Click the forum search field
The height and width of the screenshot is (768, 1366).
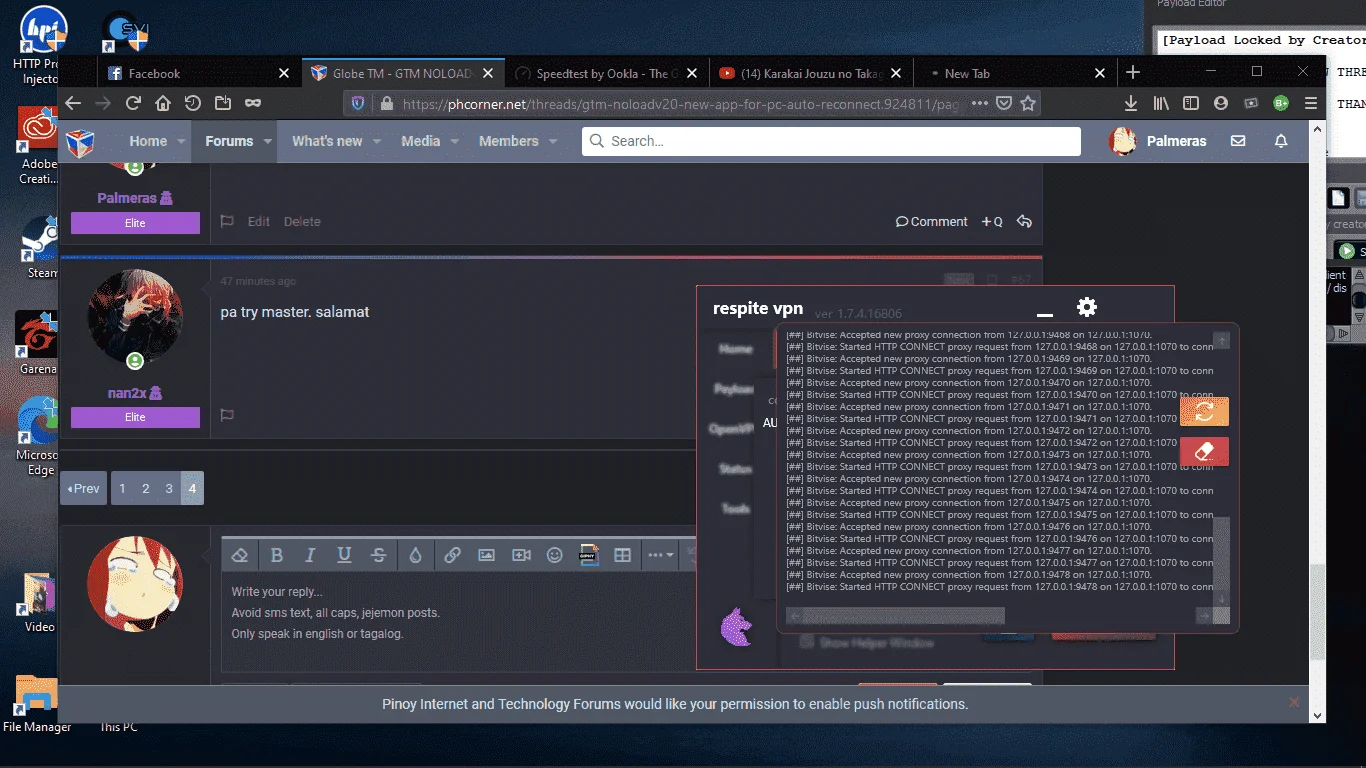coord(831,141)
